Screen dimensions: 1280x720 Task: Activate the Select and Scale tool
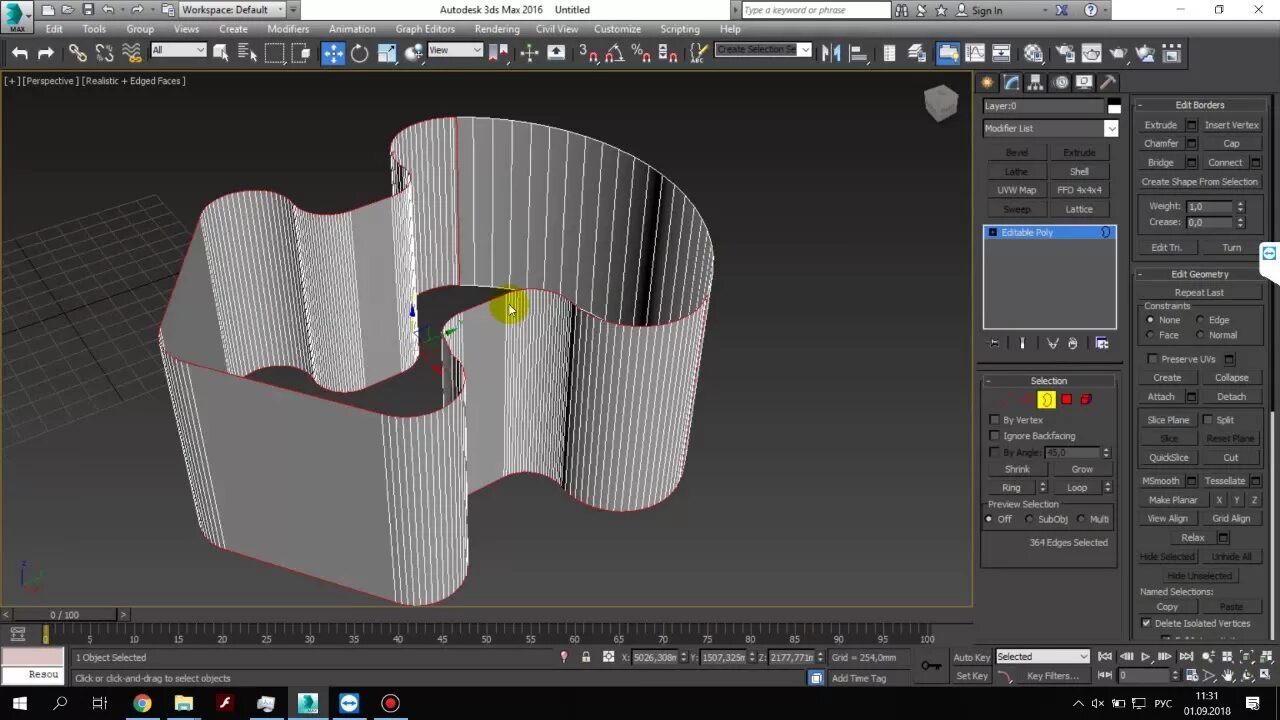click(386, 53)
